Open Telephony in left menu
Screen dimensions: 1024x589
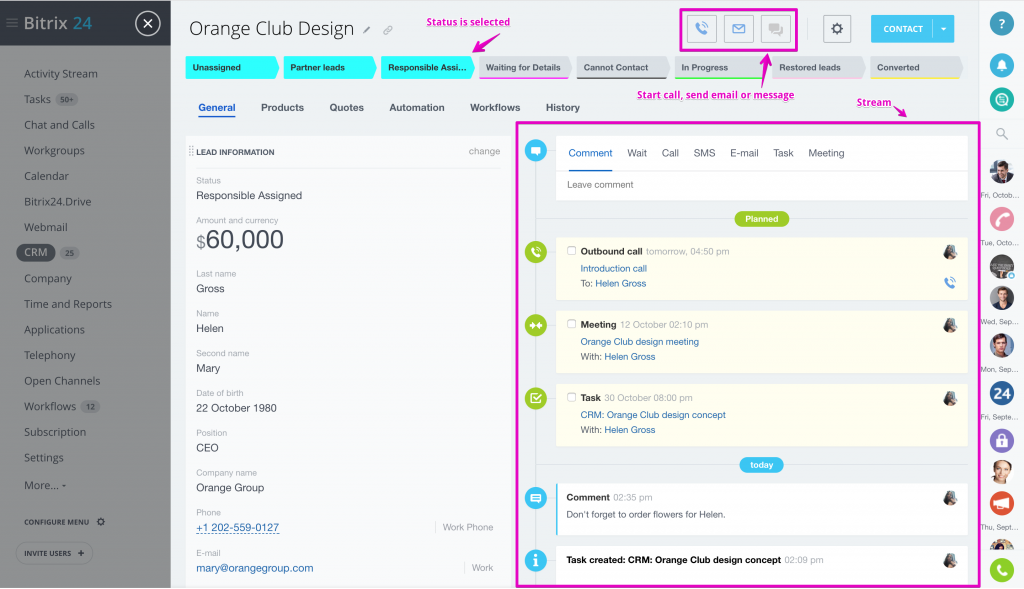(x=50, y=355)
